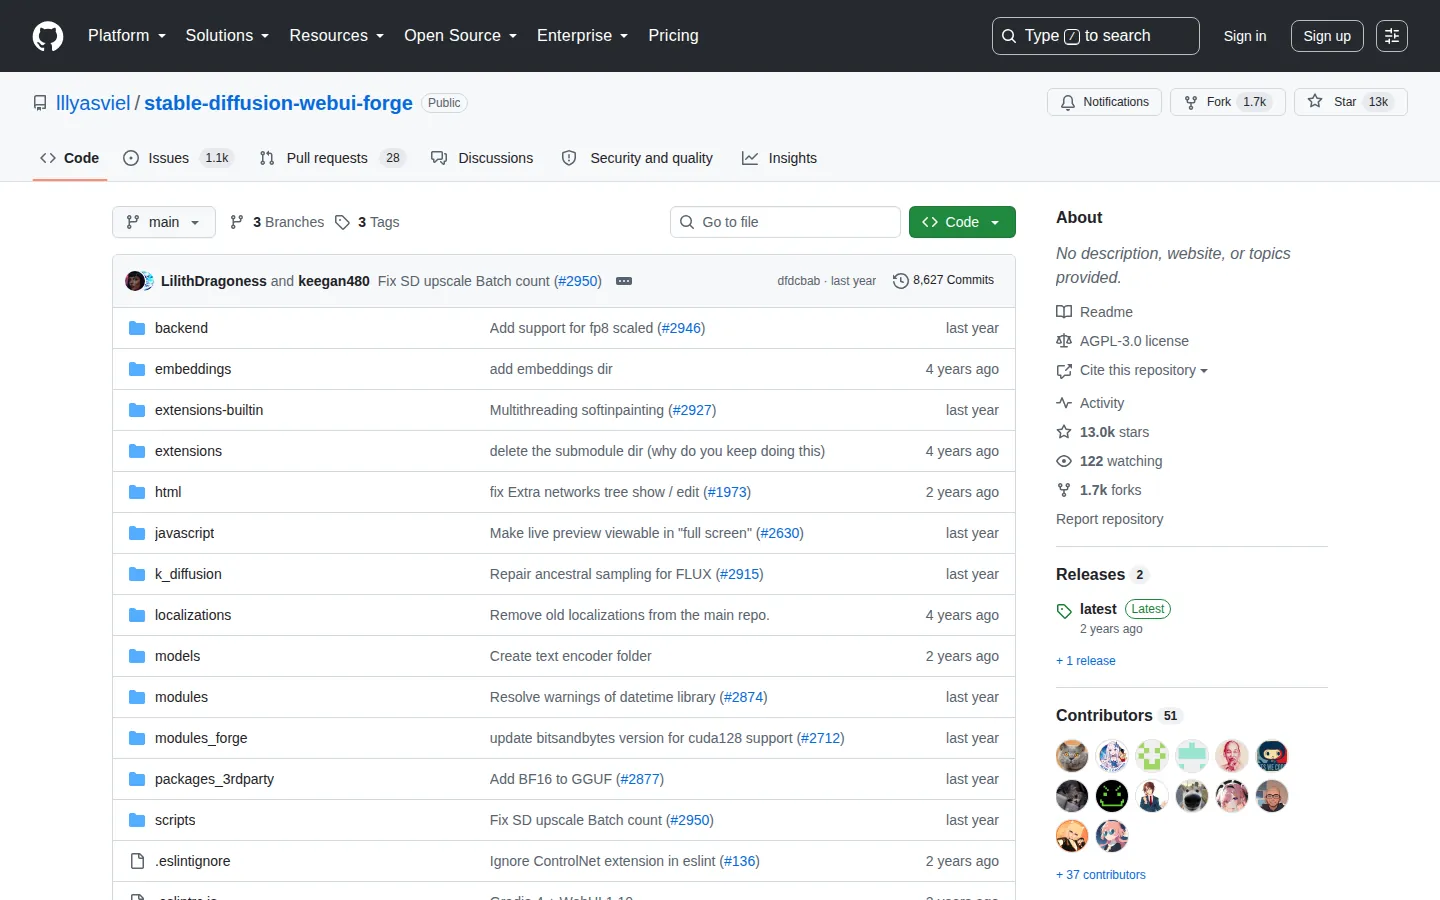View 13.0k stars list

pyautogui.click(x=1103, y=432)
